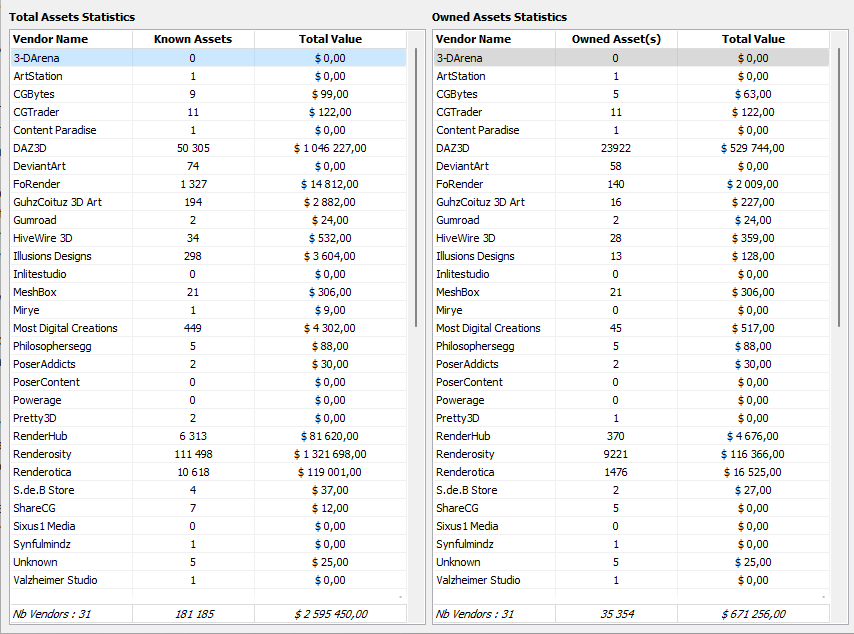Select PoserAddicts in Total Assets table
The image size is (854, 634).
(x=209, y=364)
